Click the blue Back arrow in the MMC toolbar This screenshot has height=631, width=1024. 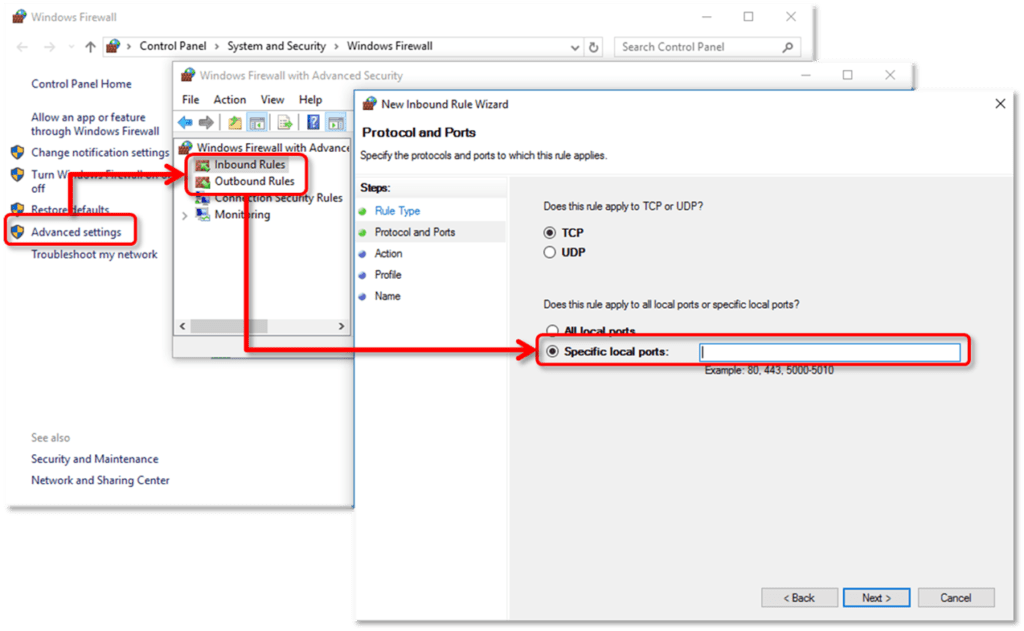click(185, 122)
